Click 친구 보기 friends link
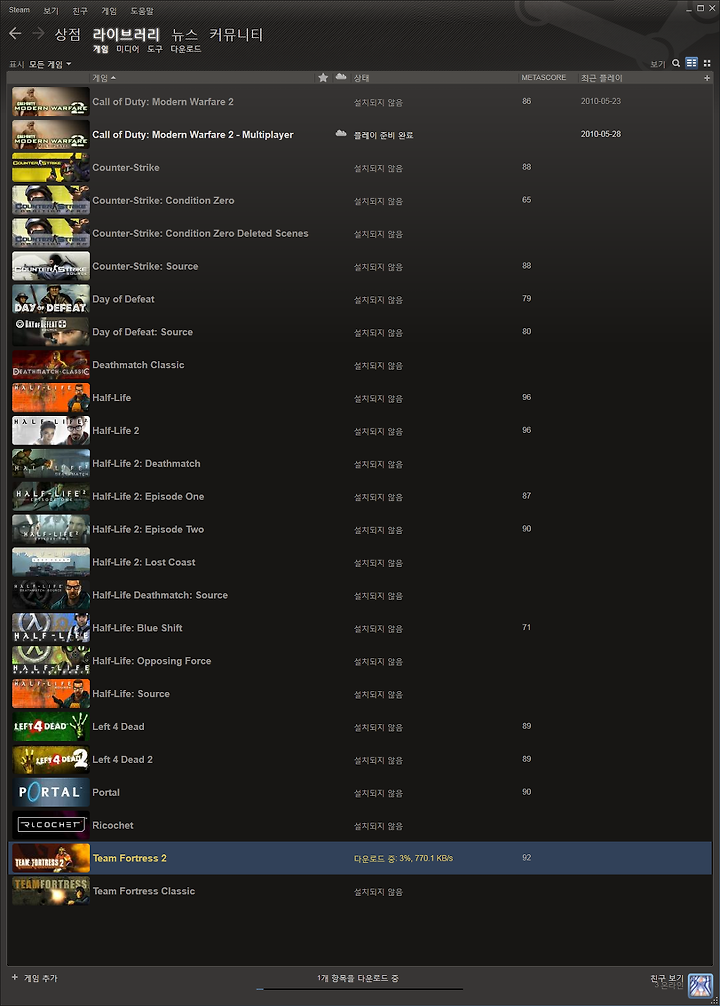This screenshot has height=1006, width=720. [667, 978]
